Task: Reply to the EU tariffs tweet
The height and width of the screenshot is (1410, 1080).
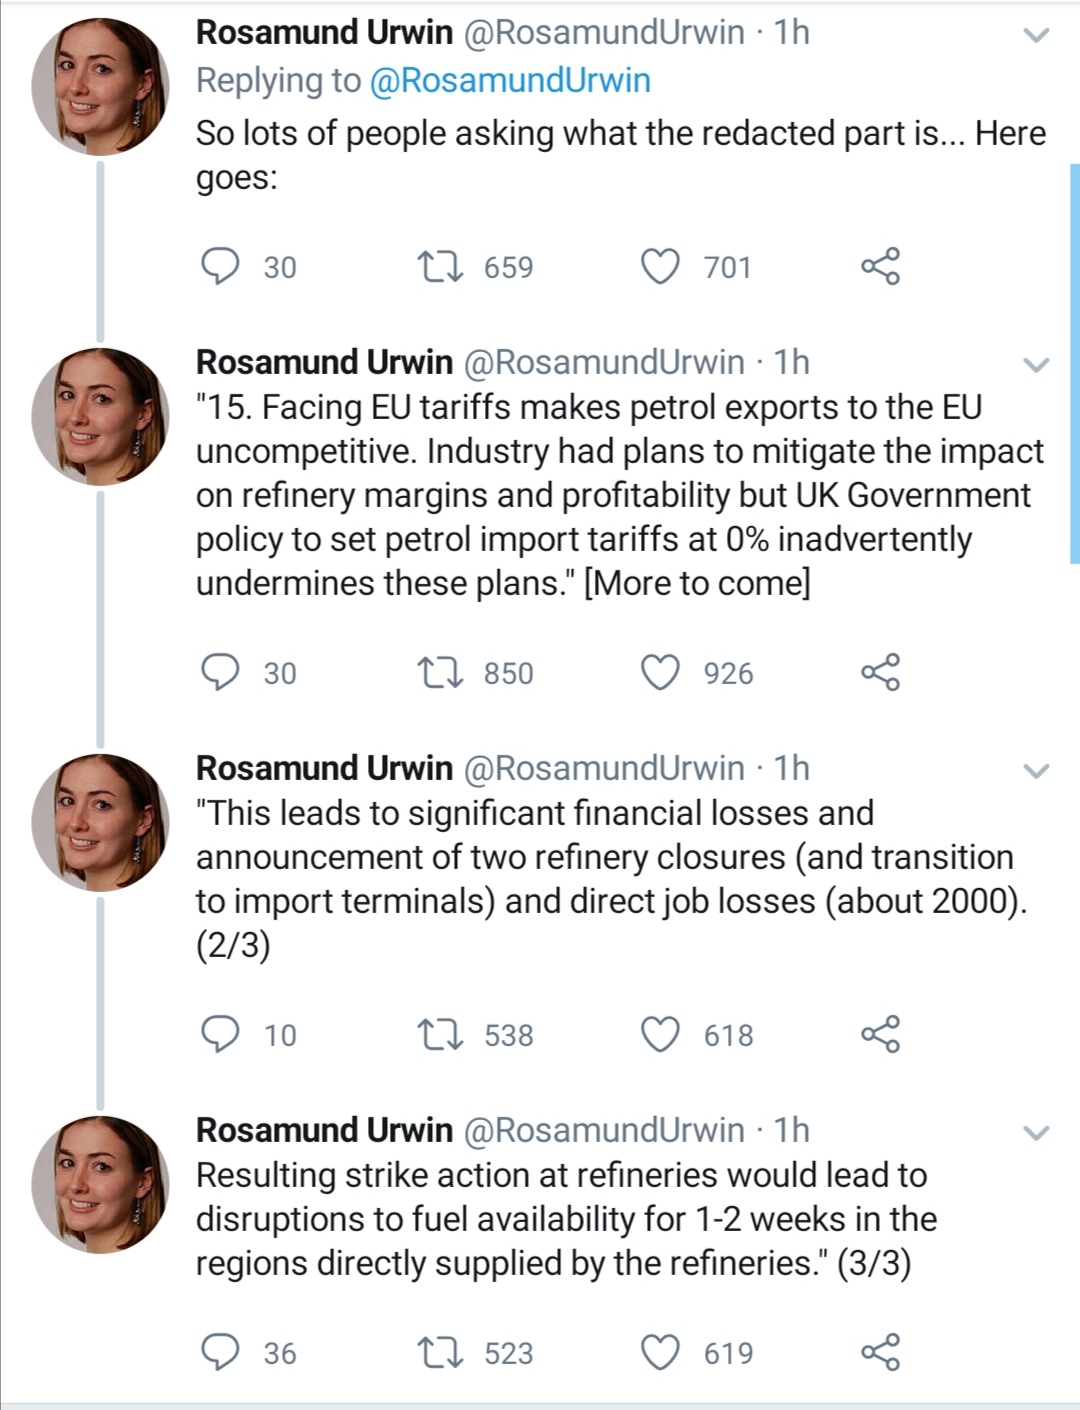Action: click(x=220, y=672)
